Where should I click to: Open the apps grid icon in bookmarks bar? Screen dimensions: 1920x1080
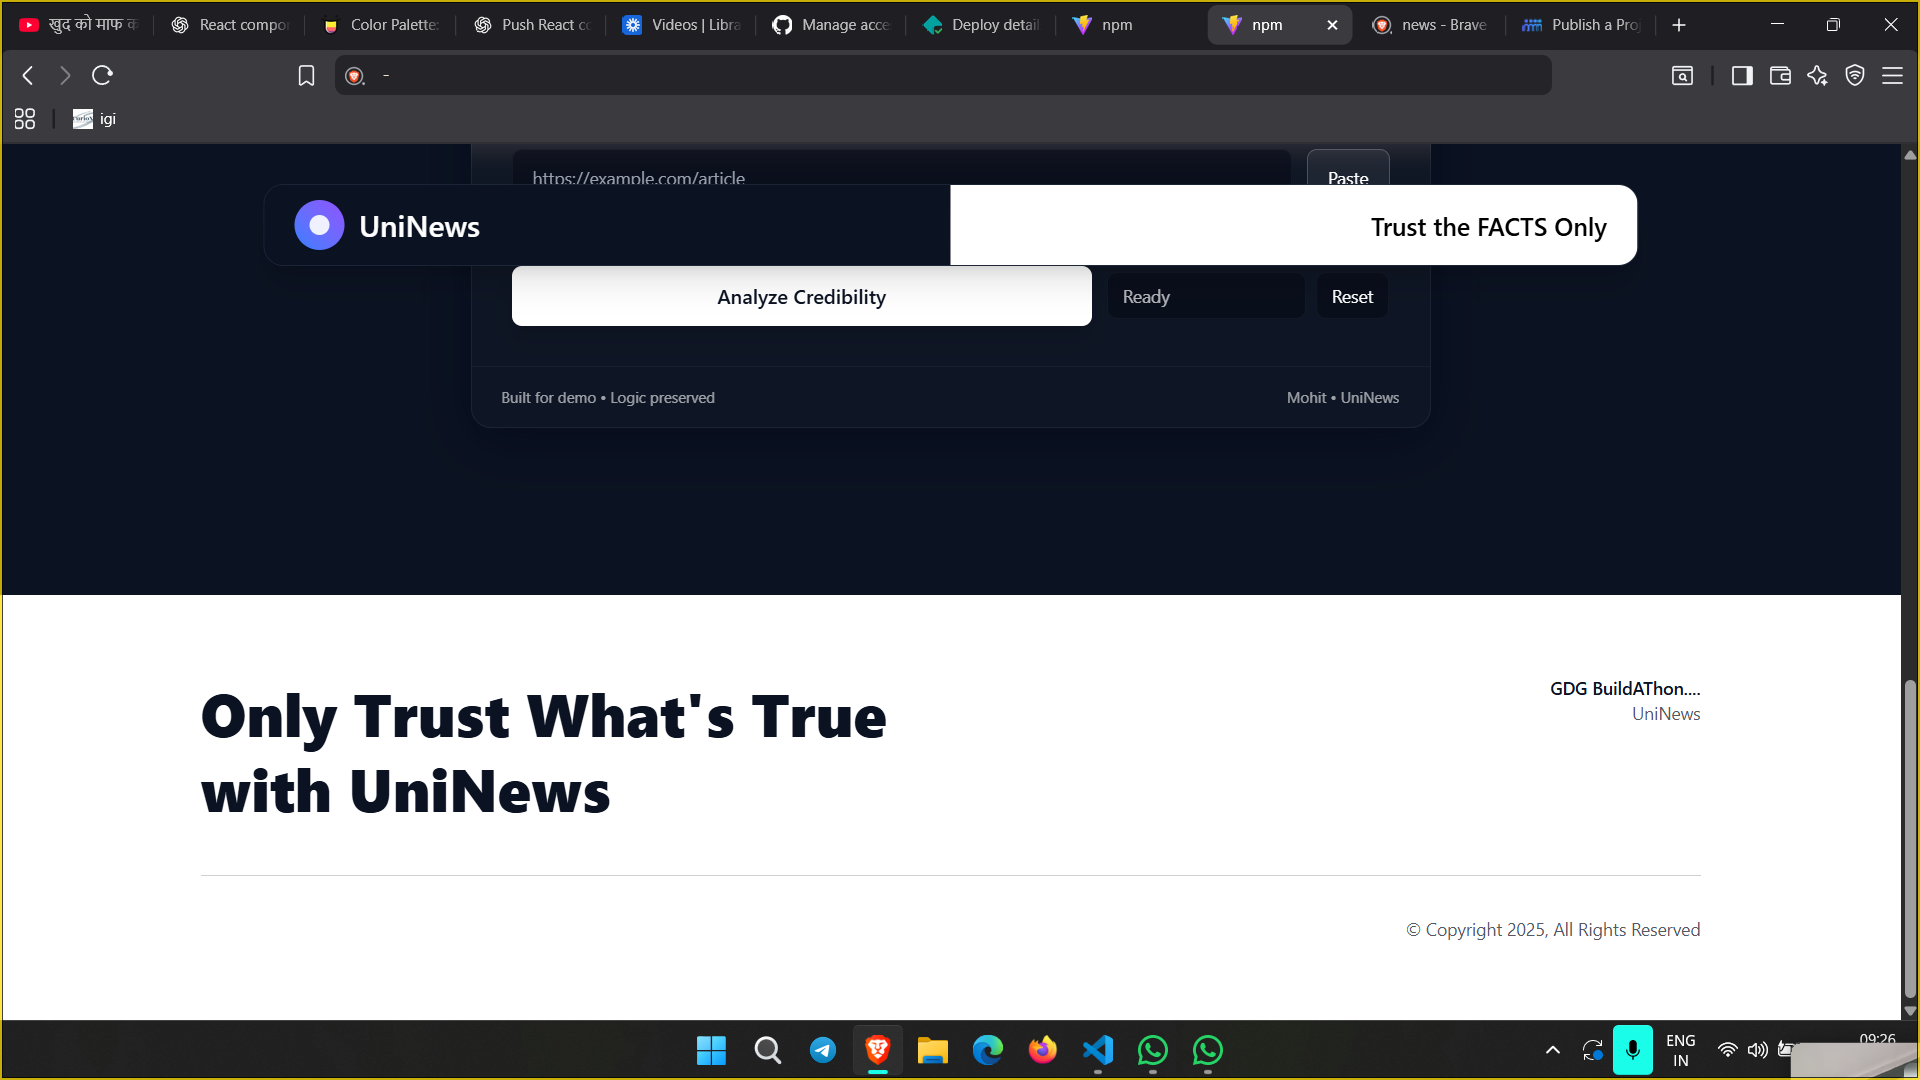click(25, 119)
